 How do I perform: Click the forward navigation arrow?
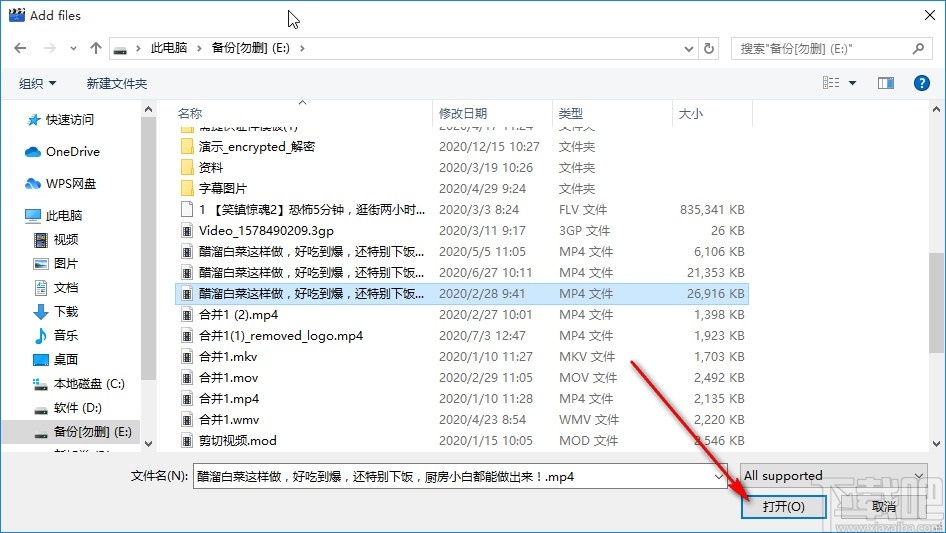pyautogui.click(x=49, y=48)
